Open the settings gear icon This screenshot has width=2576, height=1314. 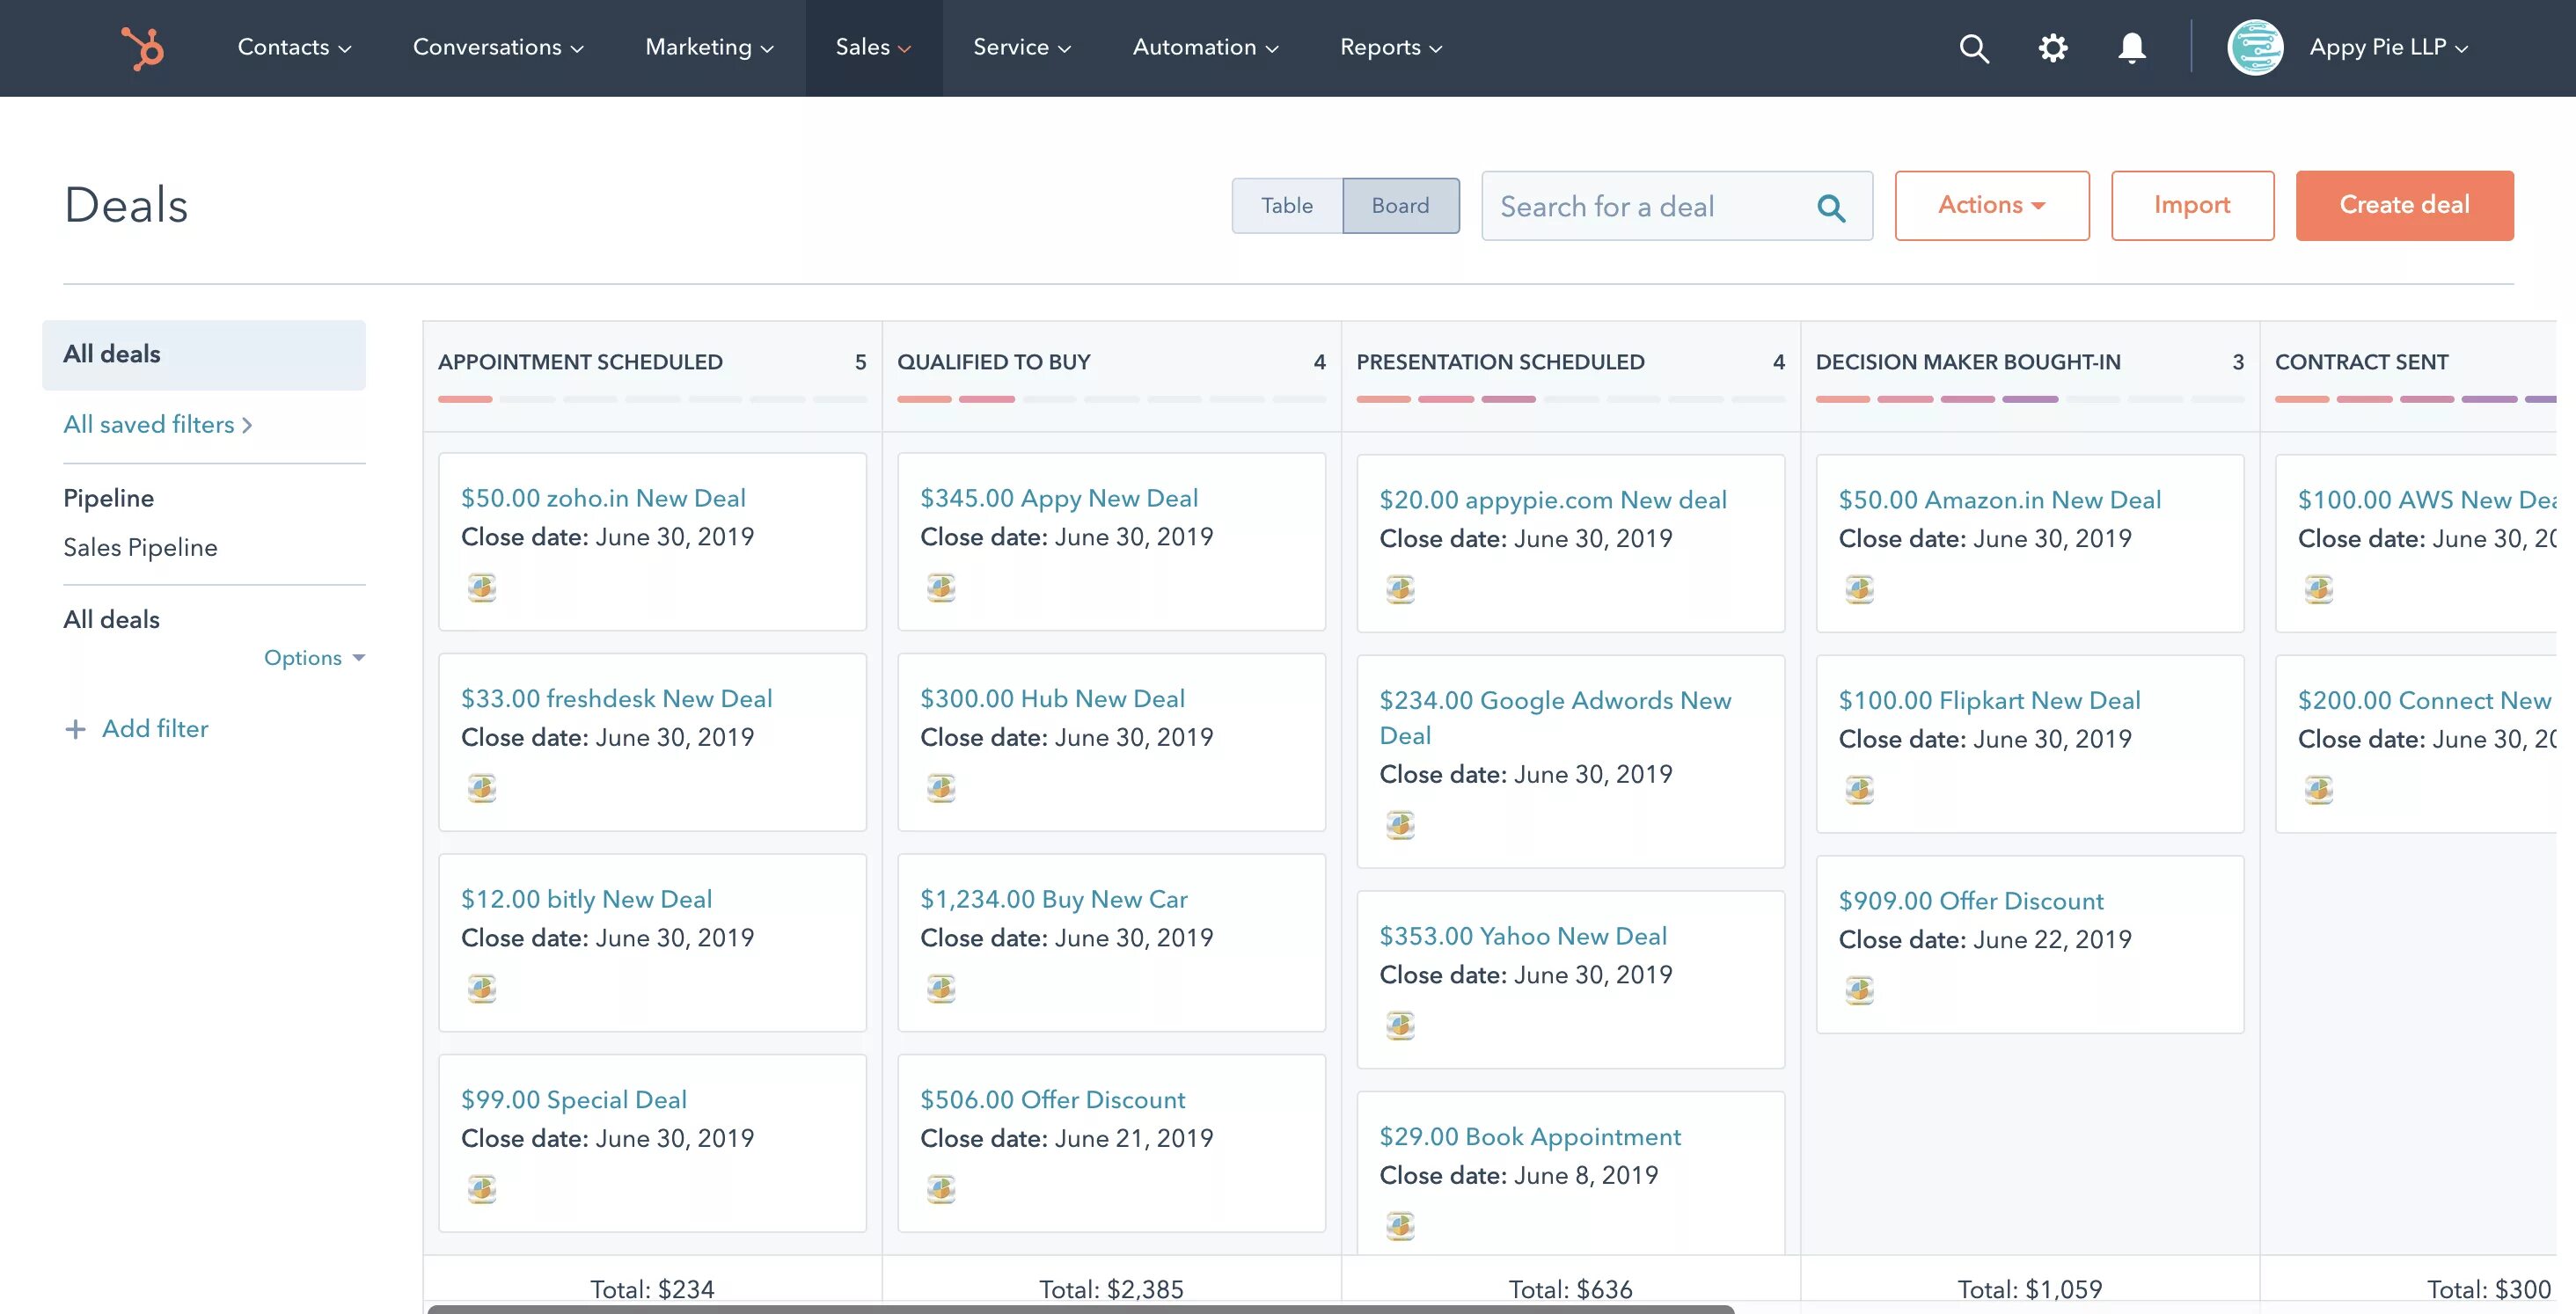pos(2052,47)
